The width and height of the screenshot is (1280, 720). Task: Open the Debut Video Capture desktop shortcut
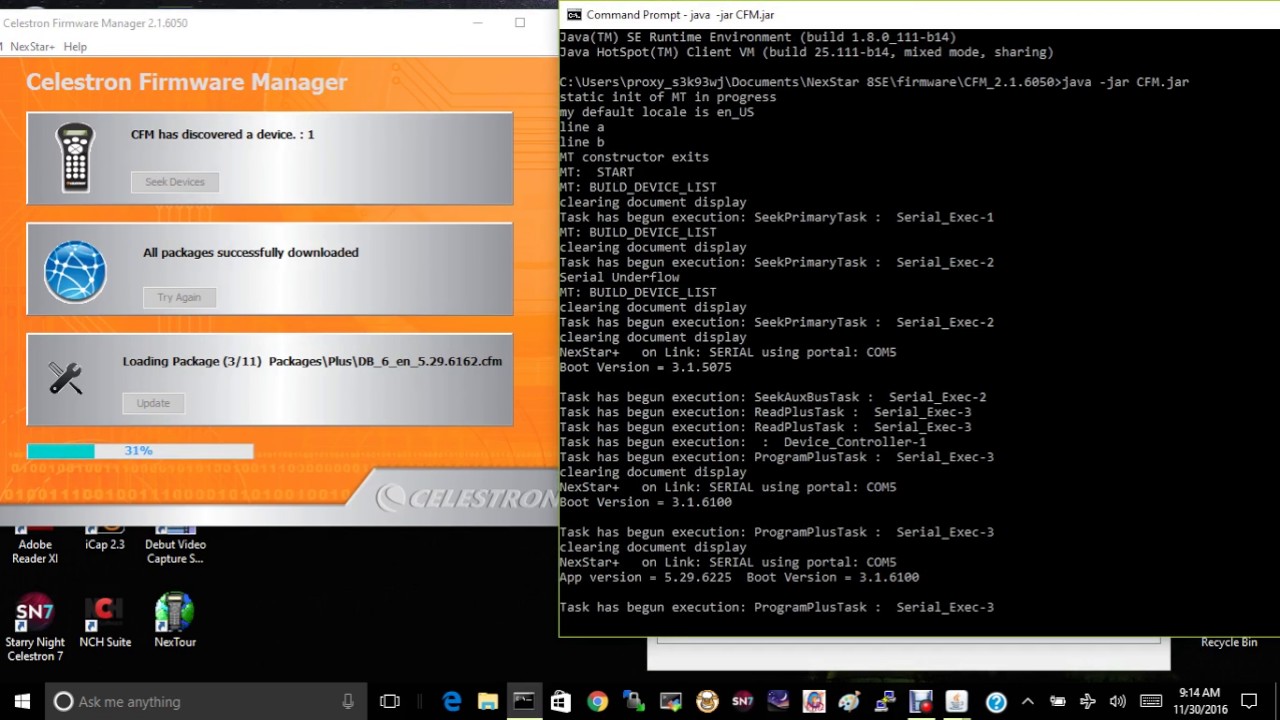(x=175, y=545)
